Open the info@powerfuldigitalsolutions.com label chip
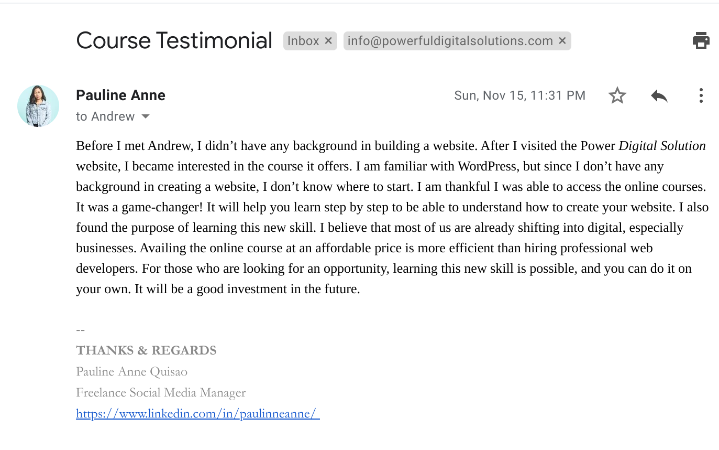Viewport: 719px width, 450px height. point(450,41)
